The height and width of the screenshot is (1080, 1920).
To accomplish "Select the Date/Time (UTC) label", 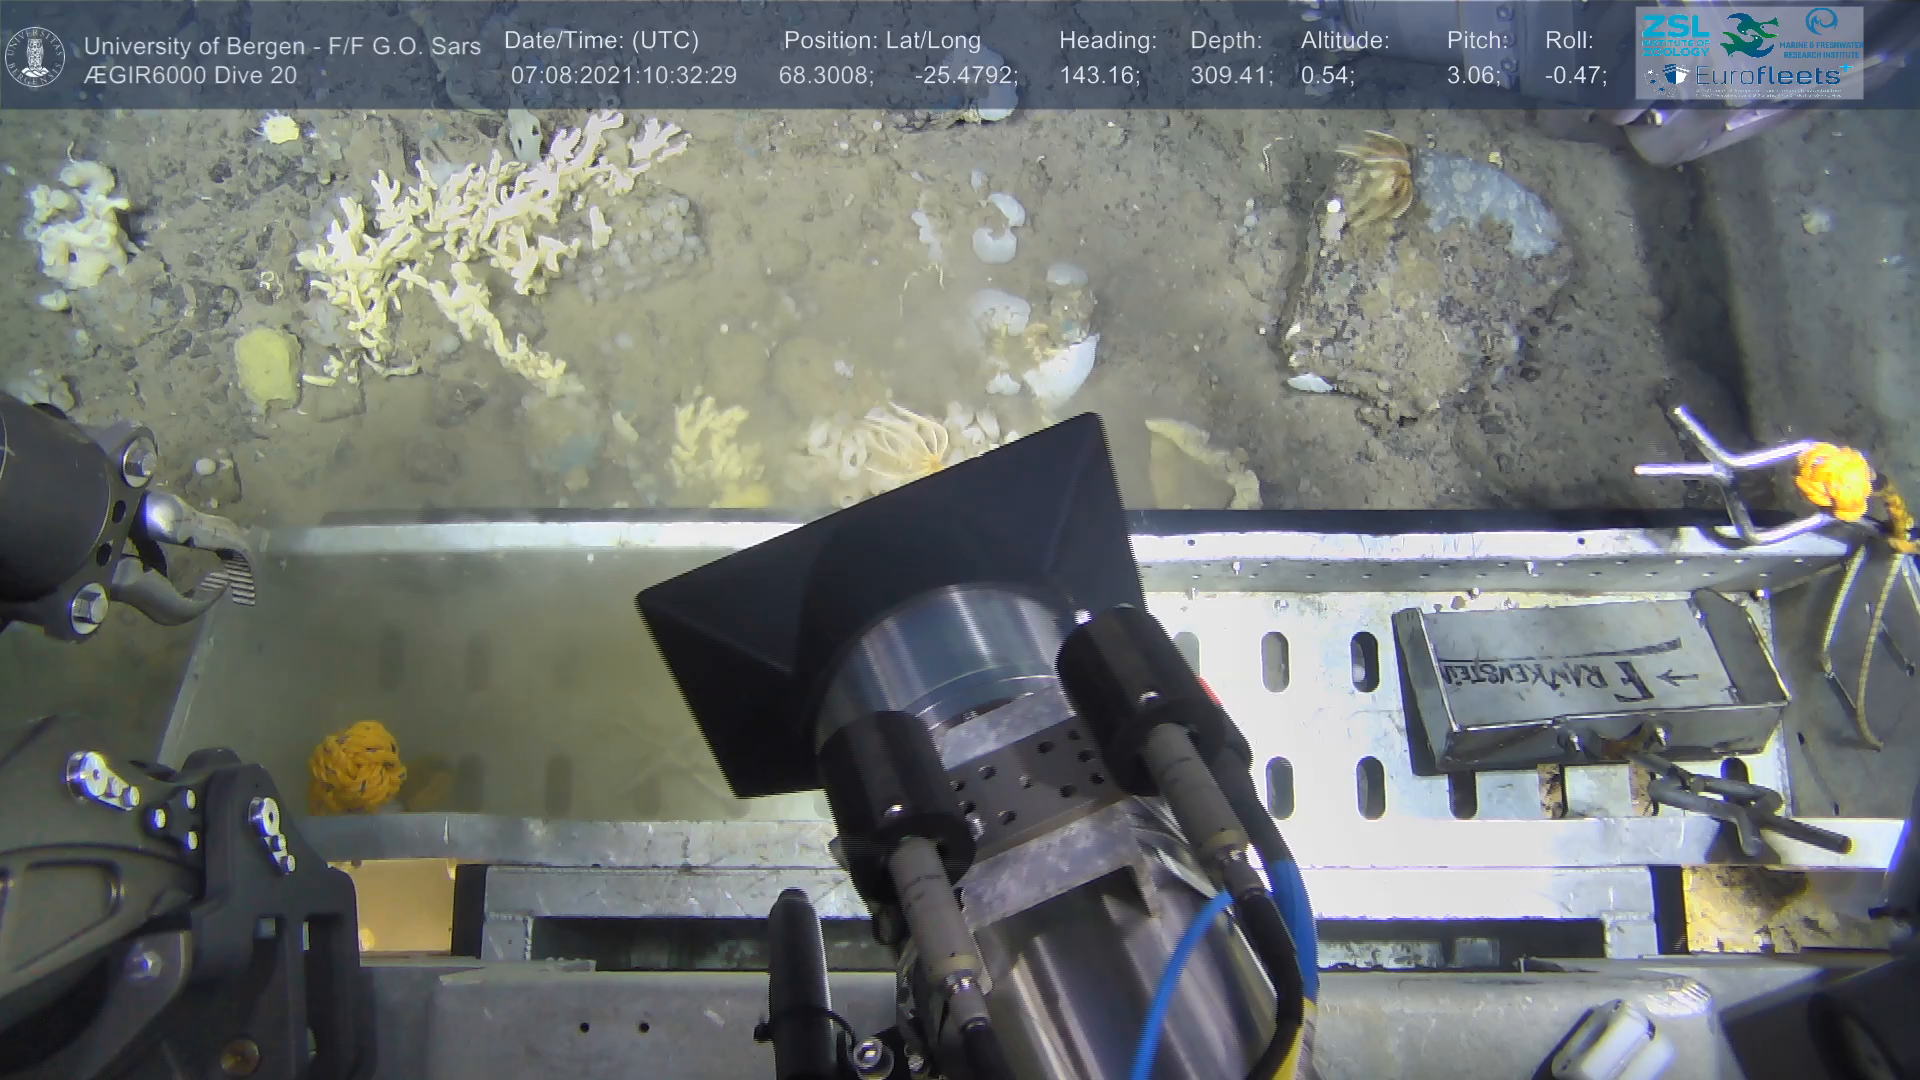I will tap(601, 41).
